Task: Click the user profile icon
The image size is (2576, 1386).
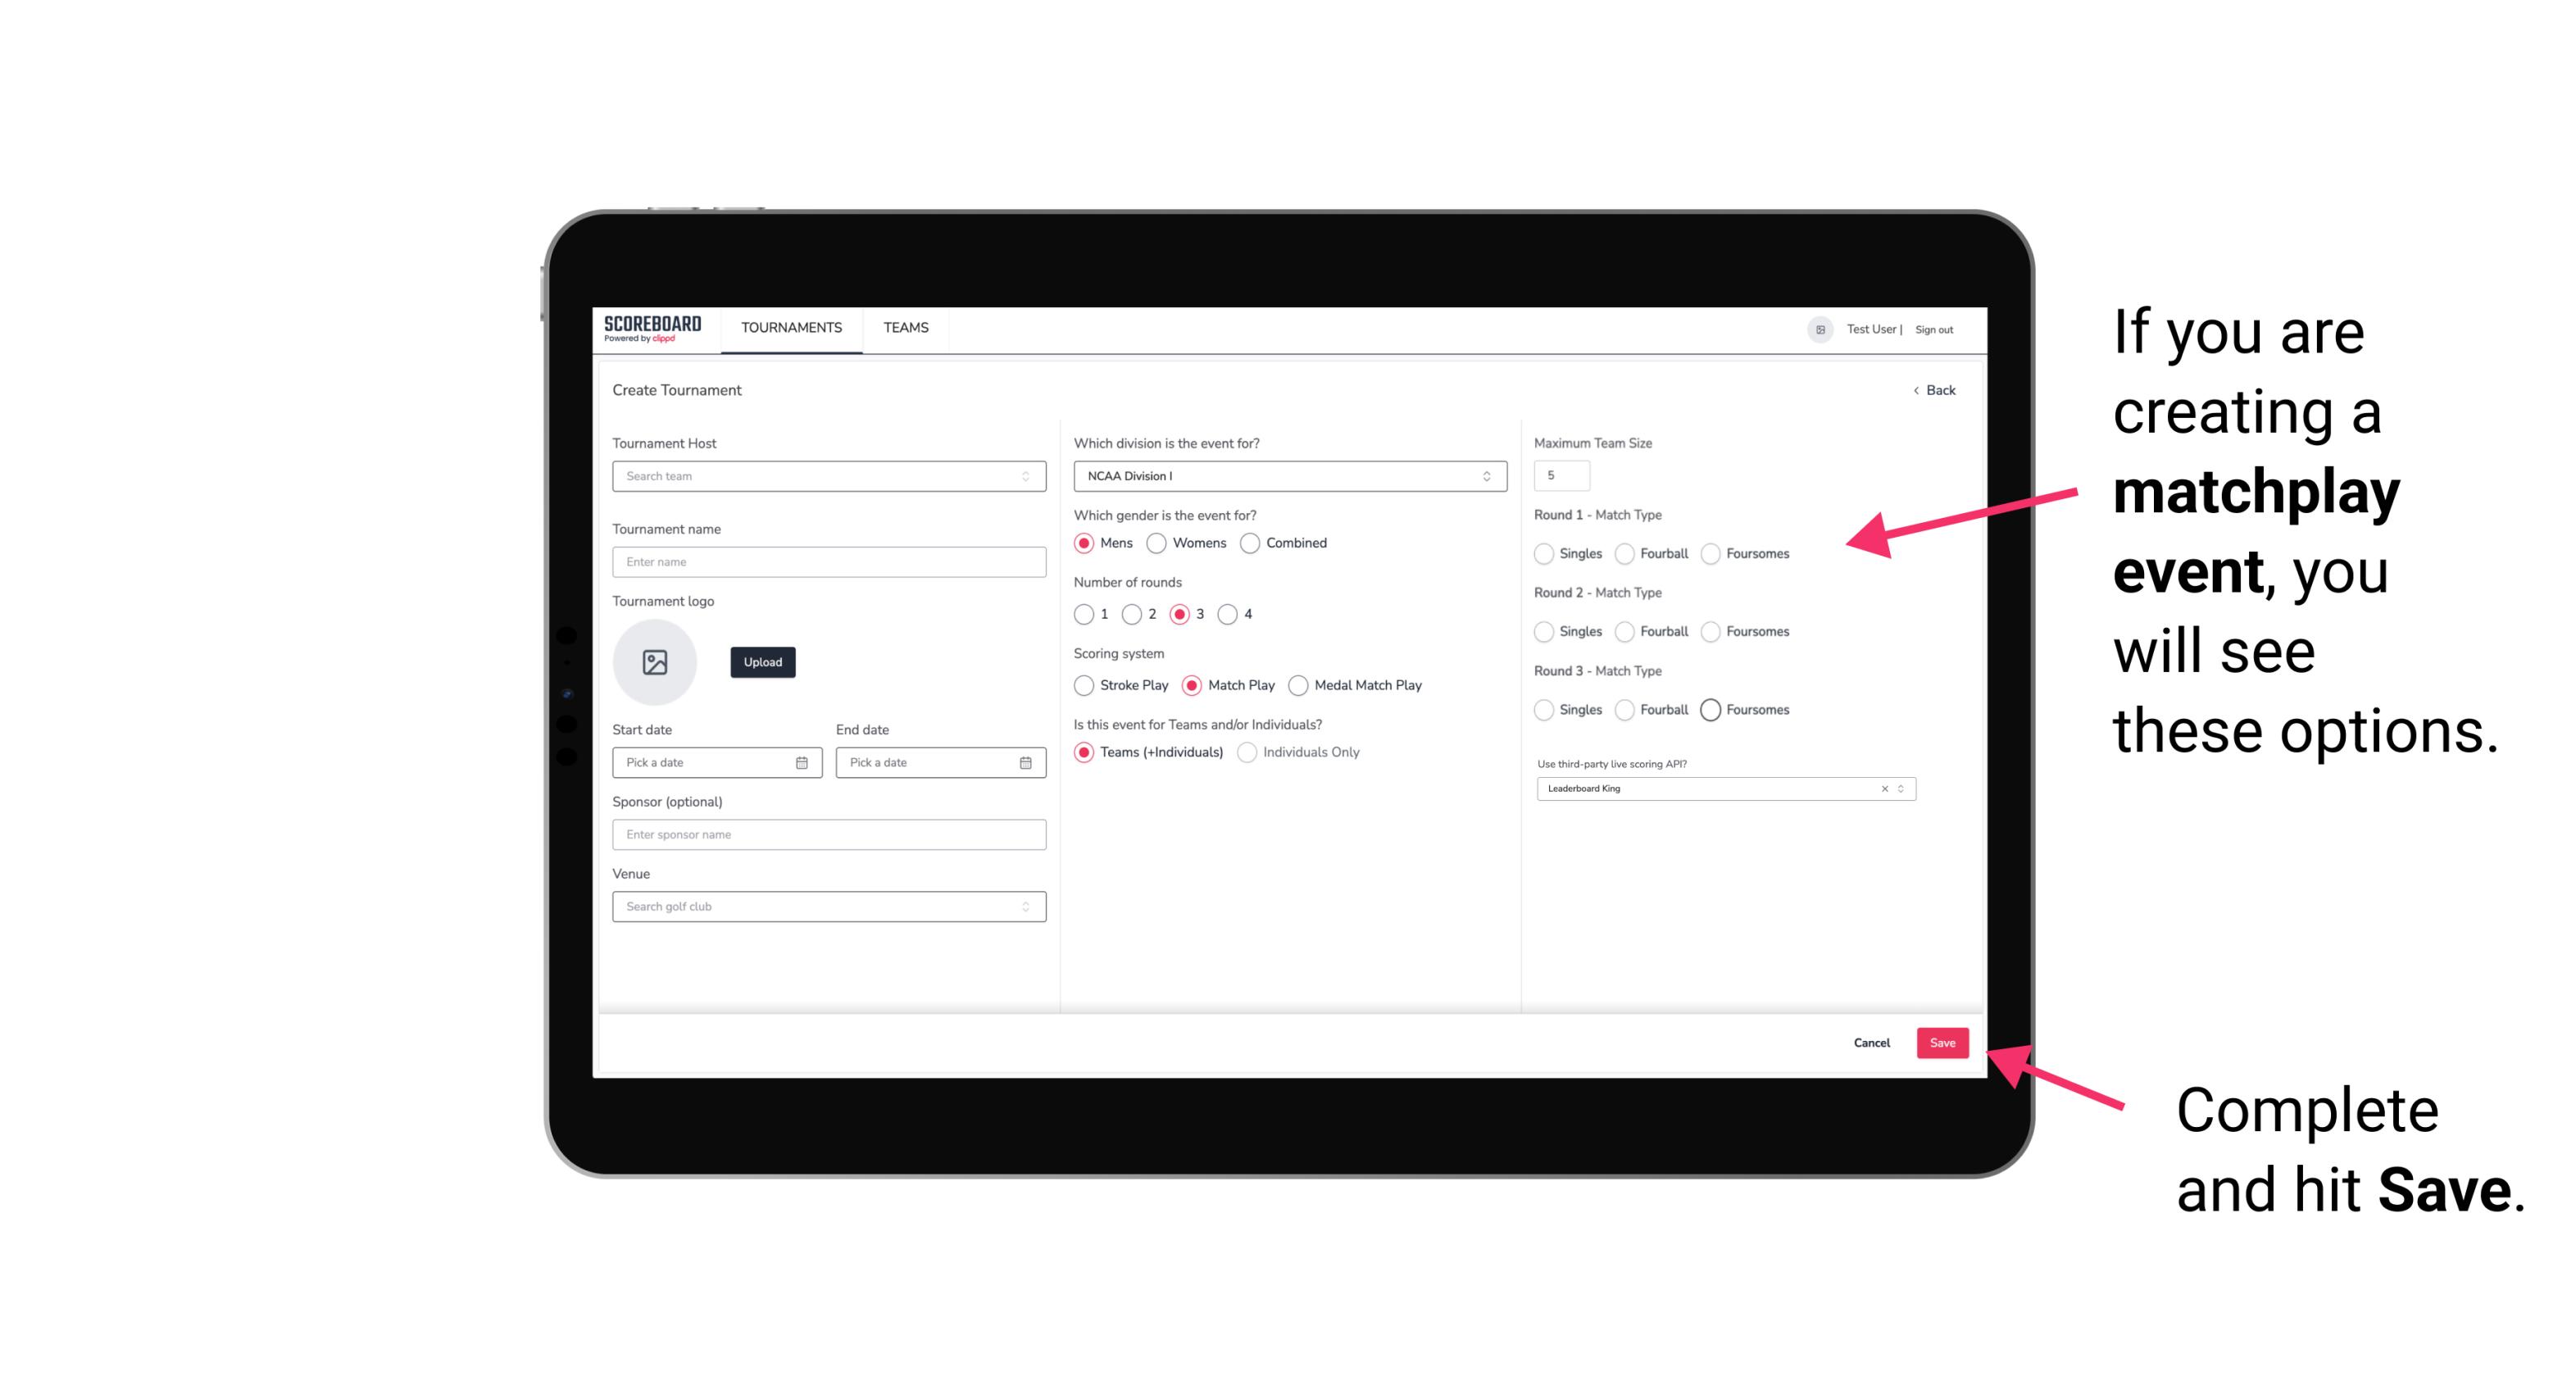Action: [x=1814, y=328]
